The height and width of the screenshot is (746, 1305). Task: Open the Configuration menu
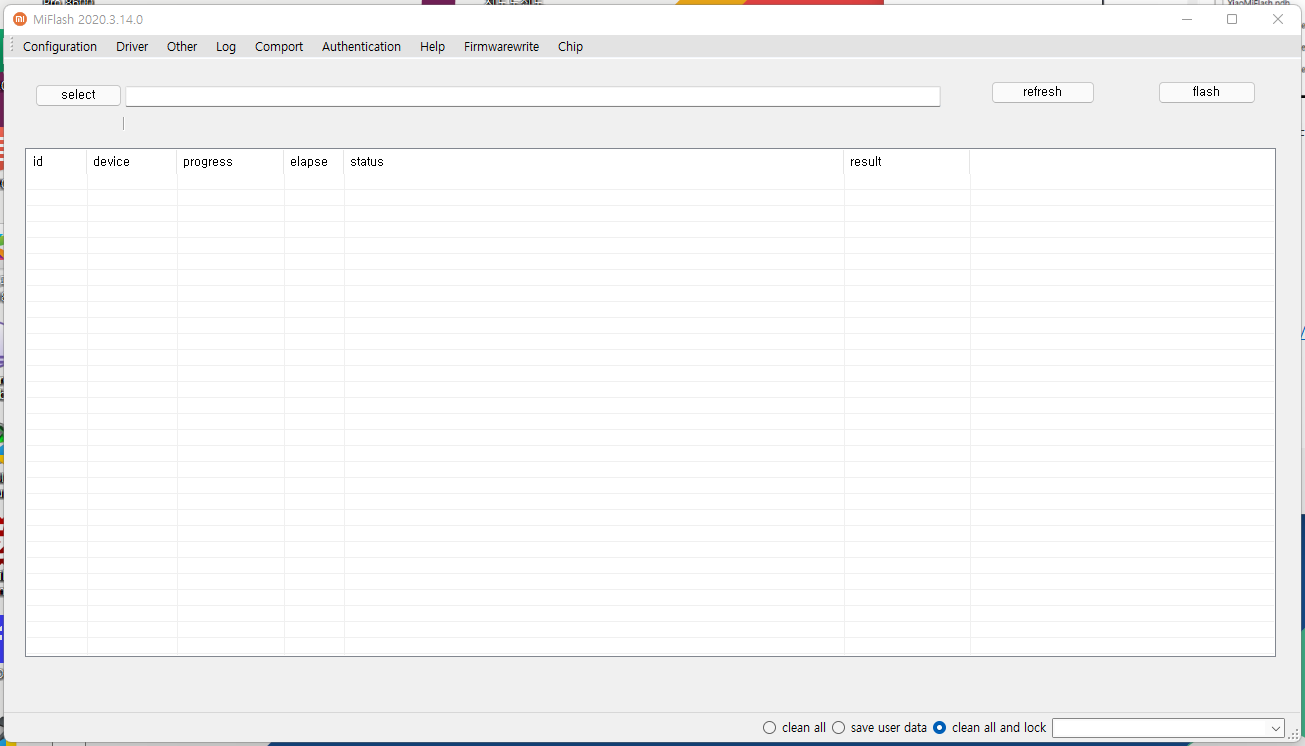(x=60, y=47)
